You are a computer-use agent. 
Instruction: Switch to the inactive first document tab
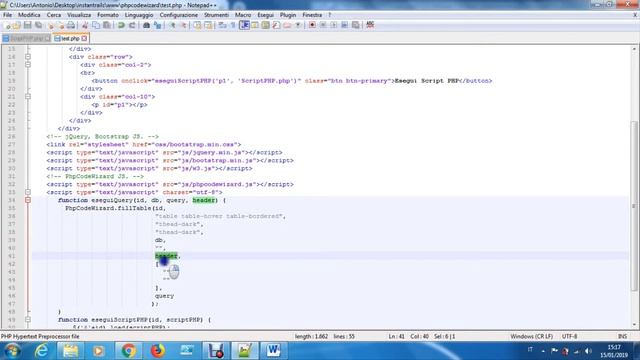point(26,38)
